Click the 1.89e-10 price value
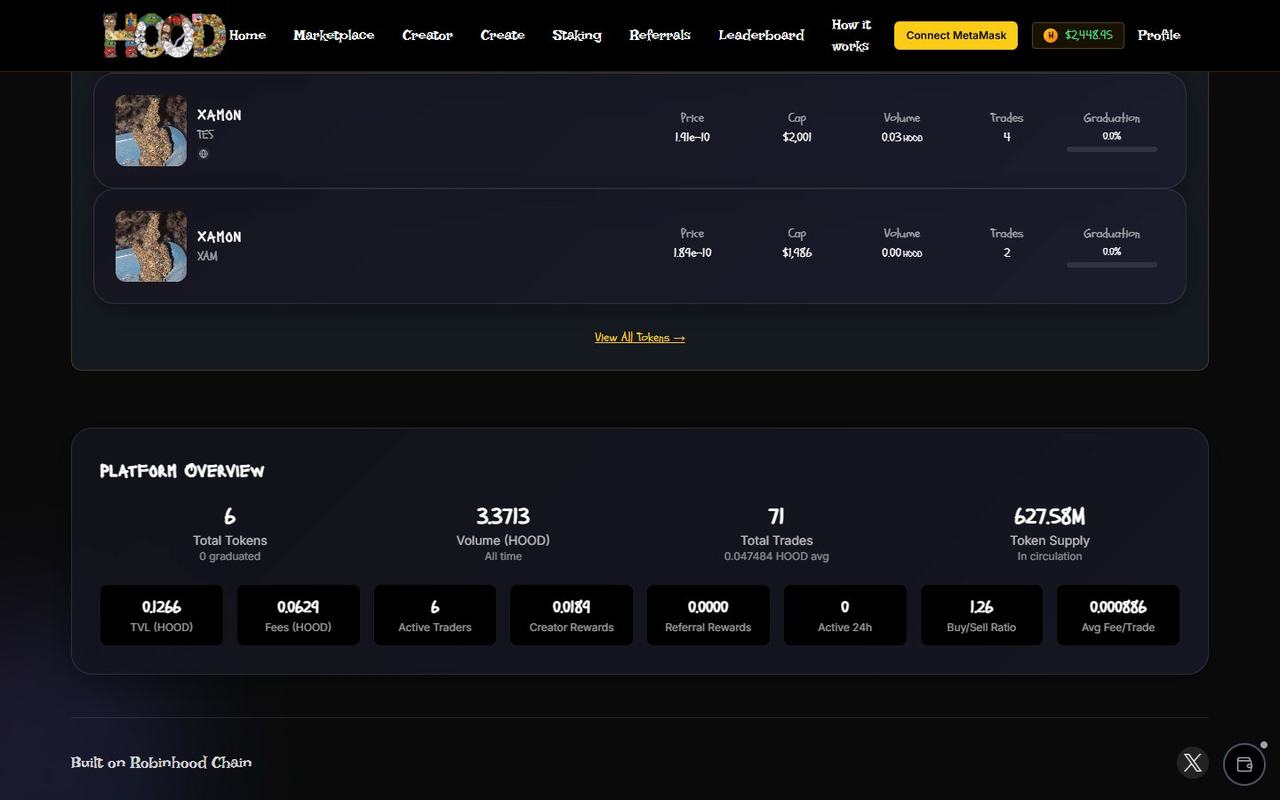The height and width of the screenshot is (800, 1280). (692, 253)
